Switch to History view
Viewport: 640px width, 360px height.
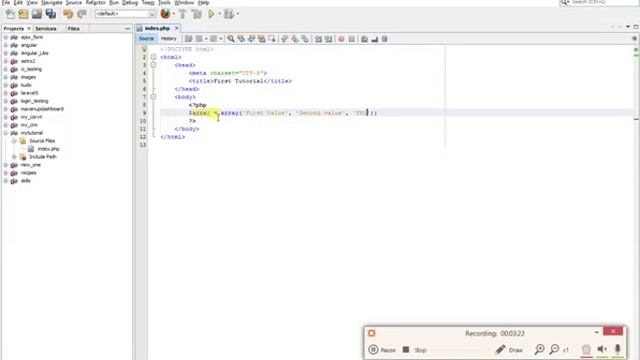pyautogui.click(x=168, y=38)
